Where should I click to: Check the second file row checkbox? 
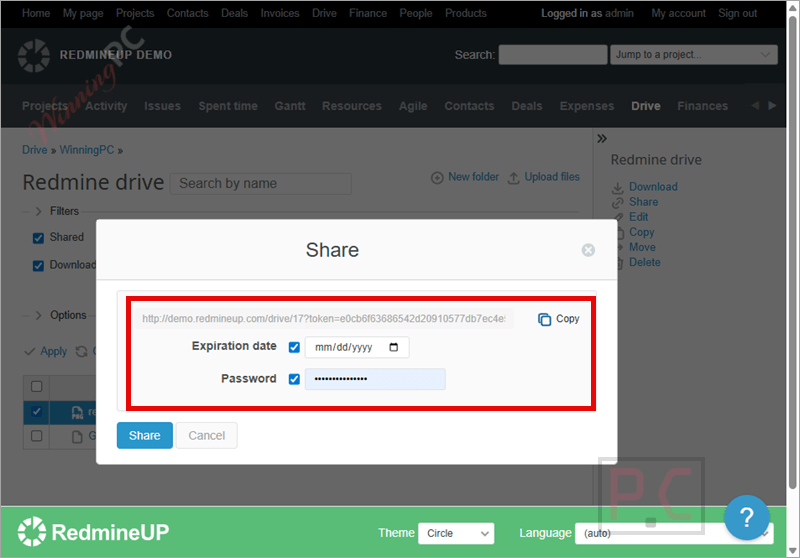coord(37,436)
